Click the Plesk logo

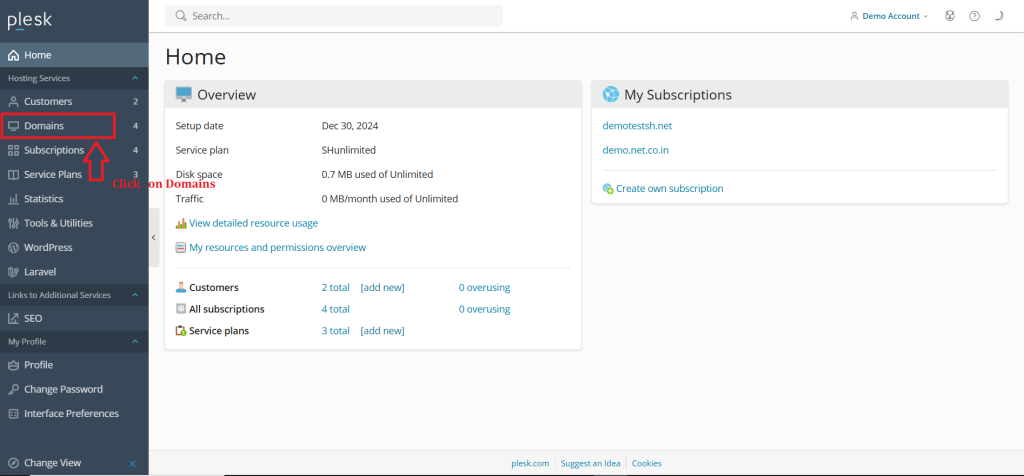[x=29, y=21]
